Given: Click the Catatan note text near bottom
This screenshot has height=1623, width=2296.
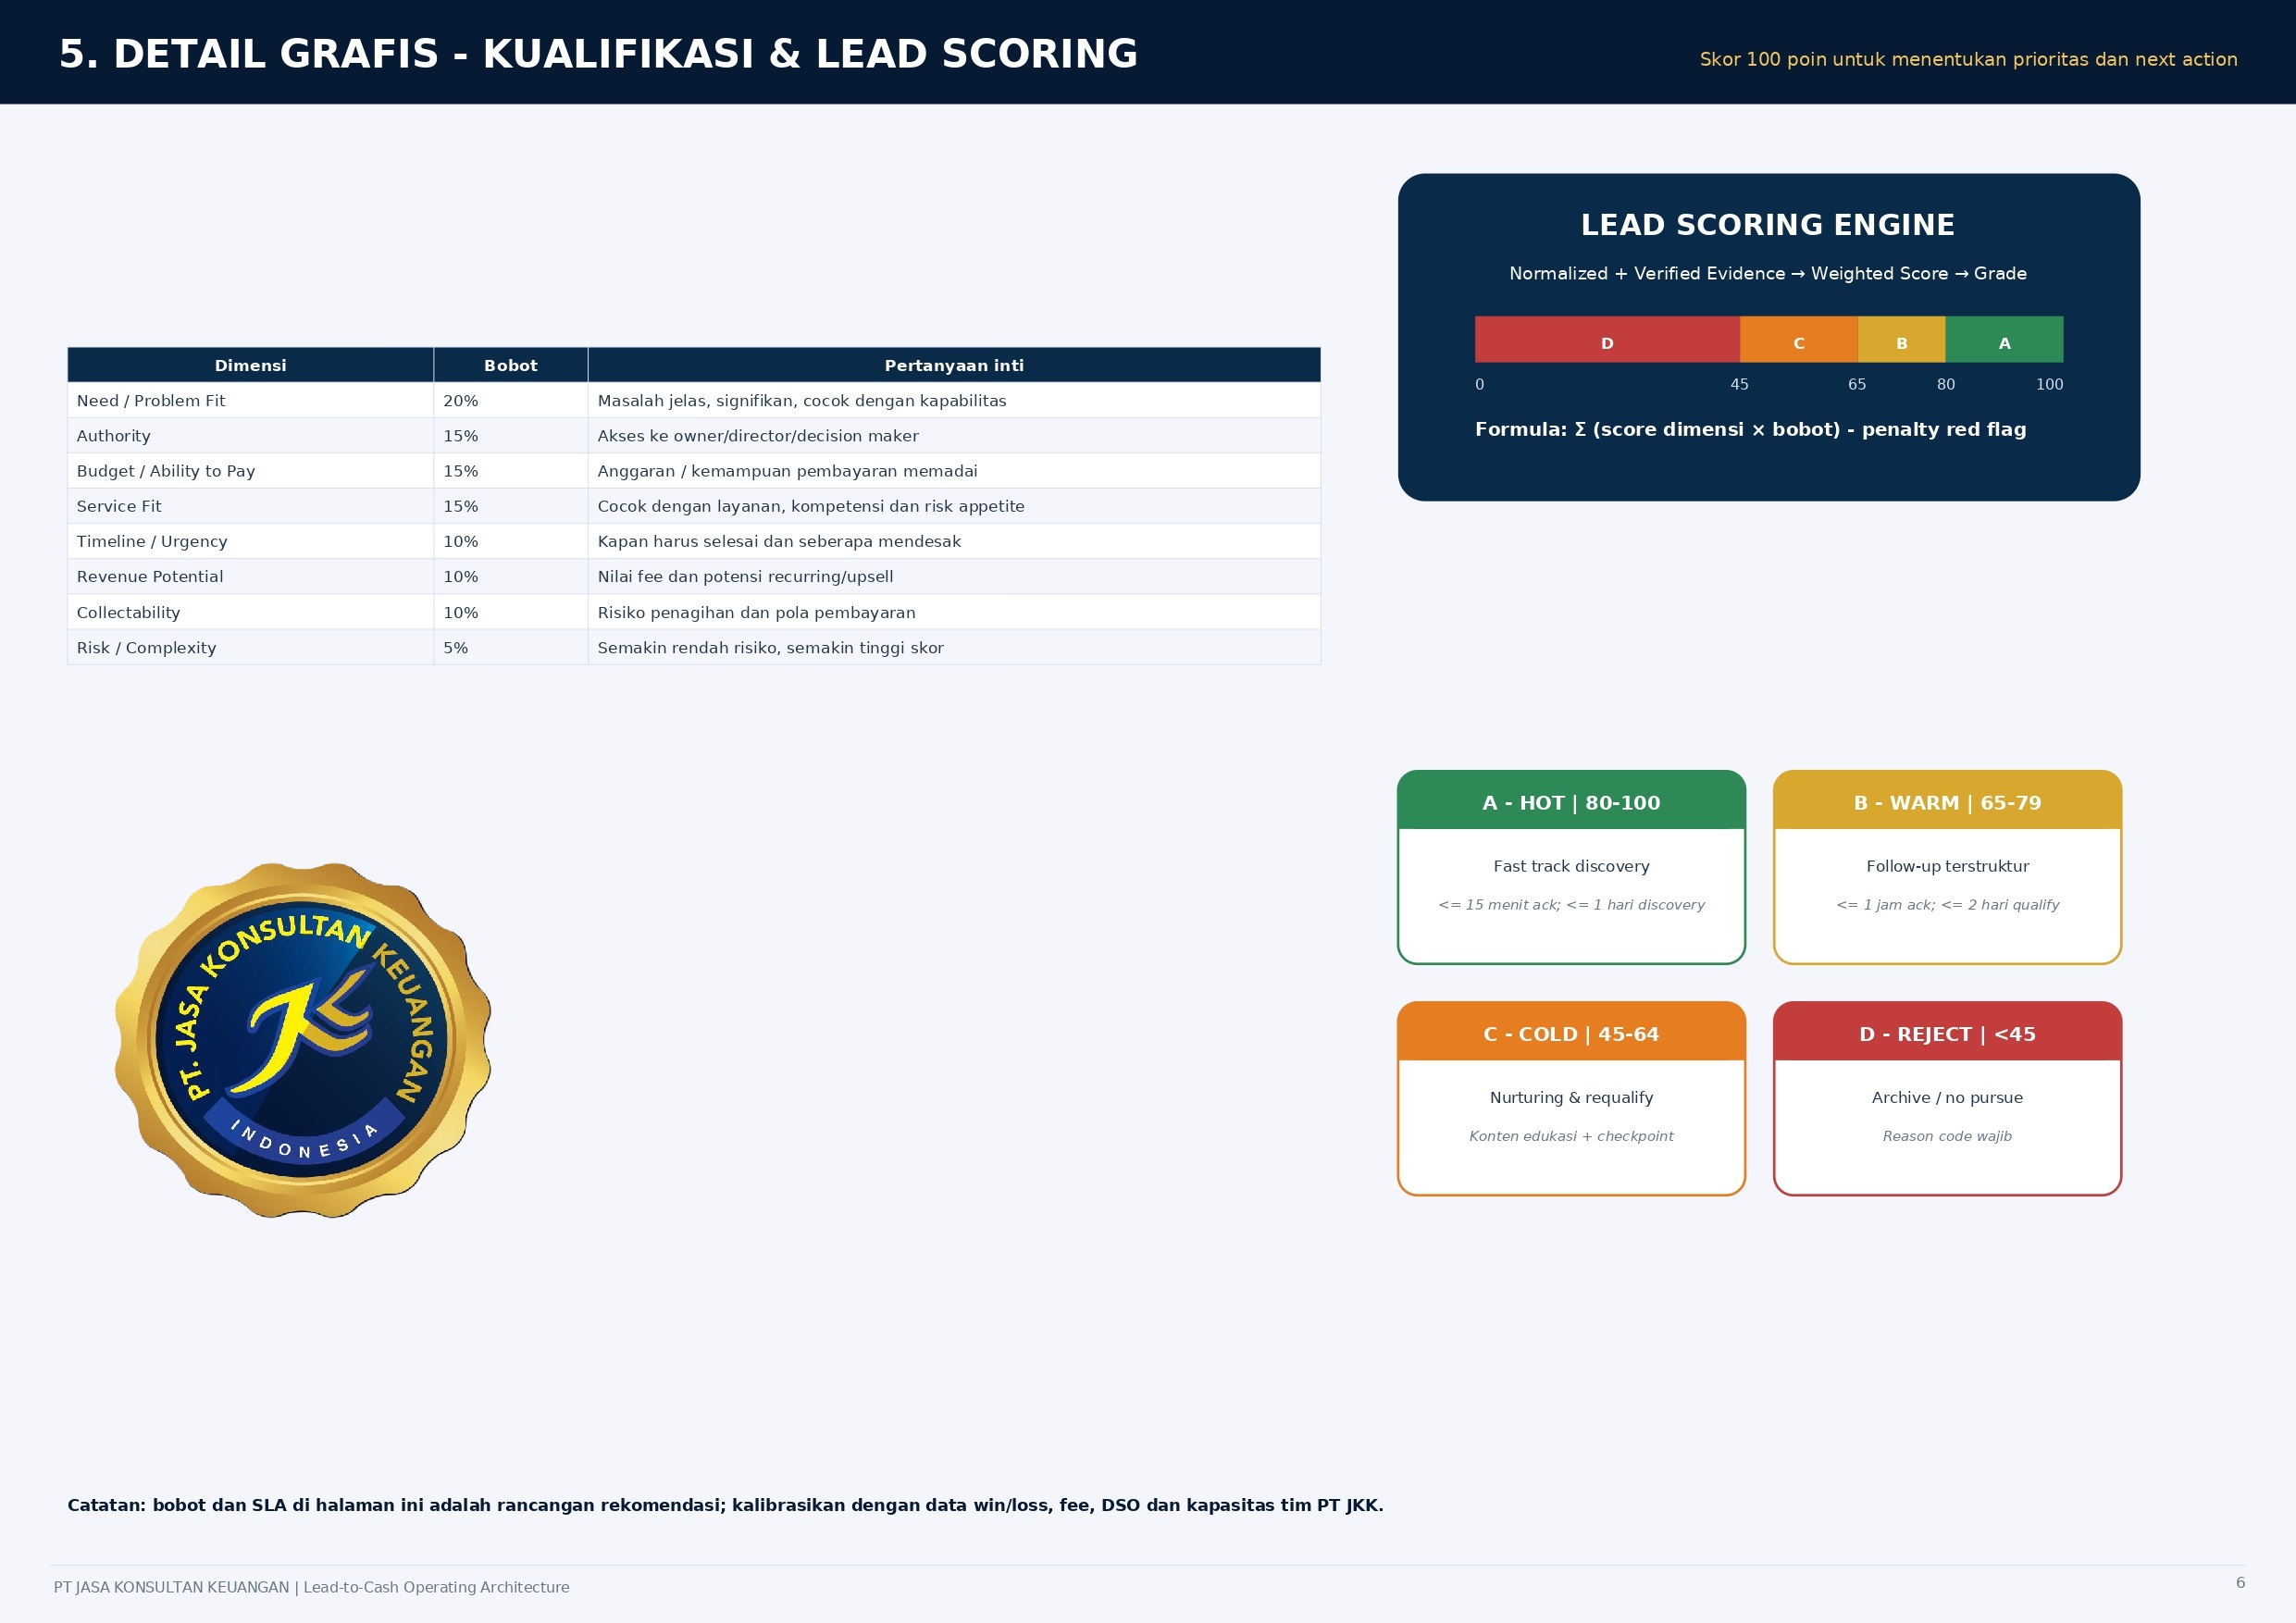Looking at the screenshot, I should [725, 1505].
